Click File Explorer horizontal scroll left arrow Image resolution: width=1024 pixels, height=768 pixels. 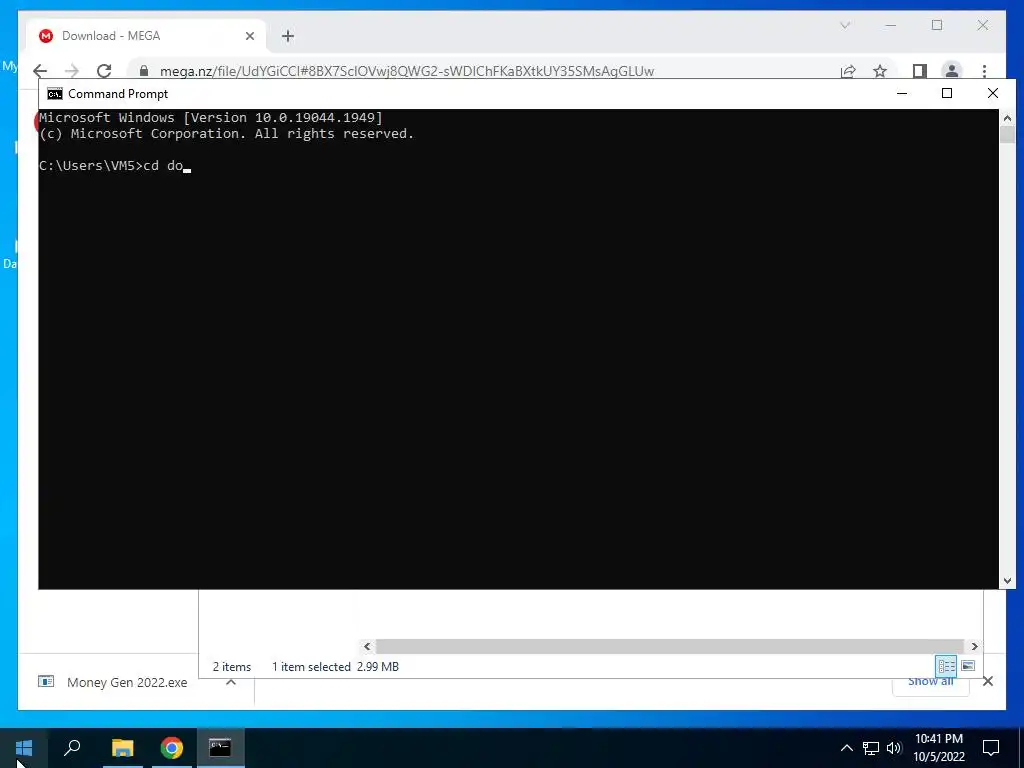[x=367, y=647]
